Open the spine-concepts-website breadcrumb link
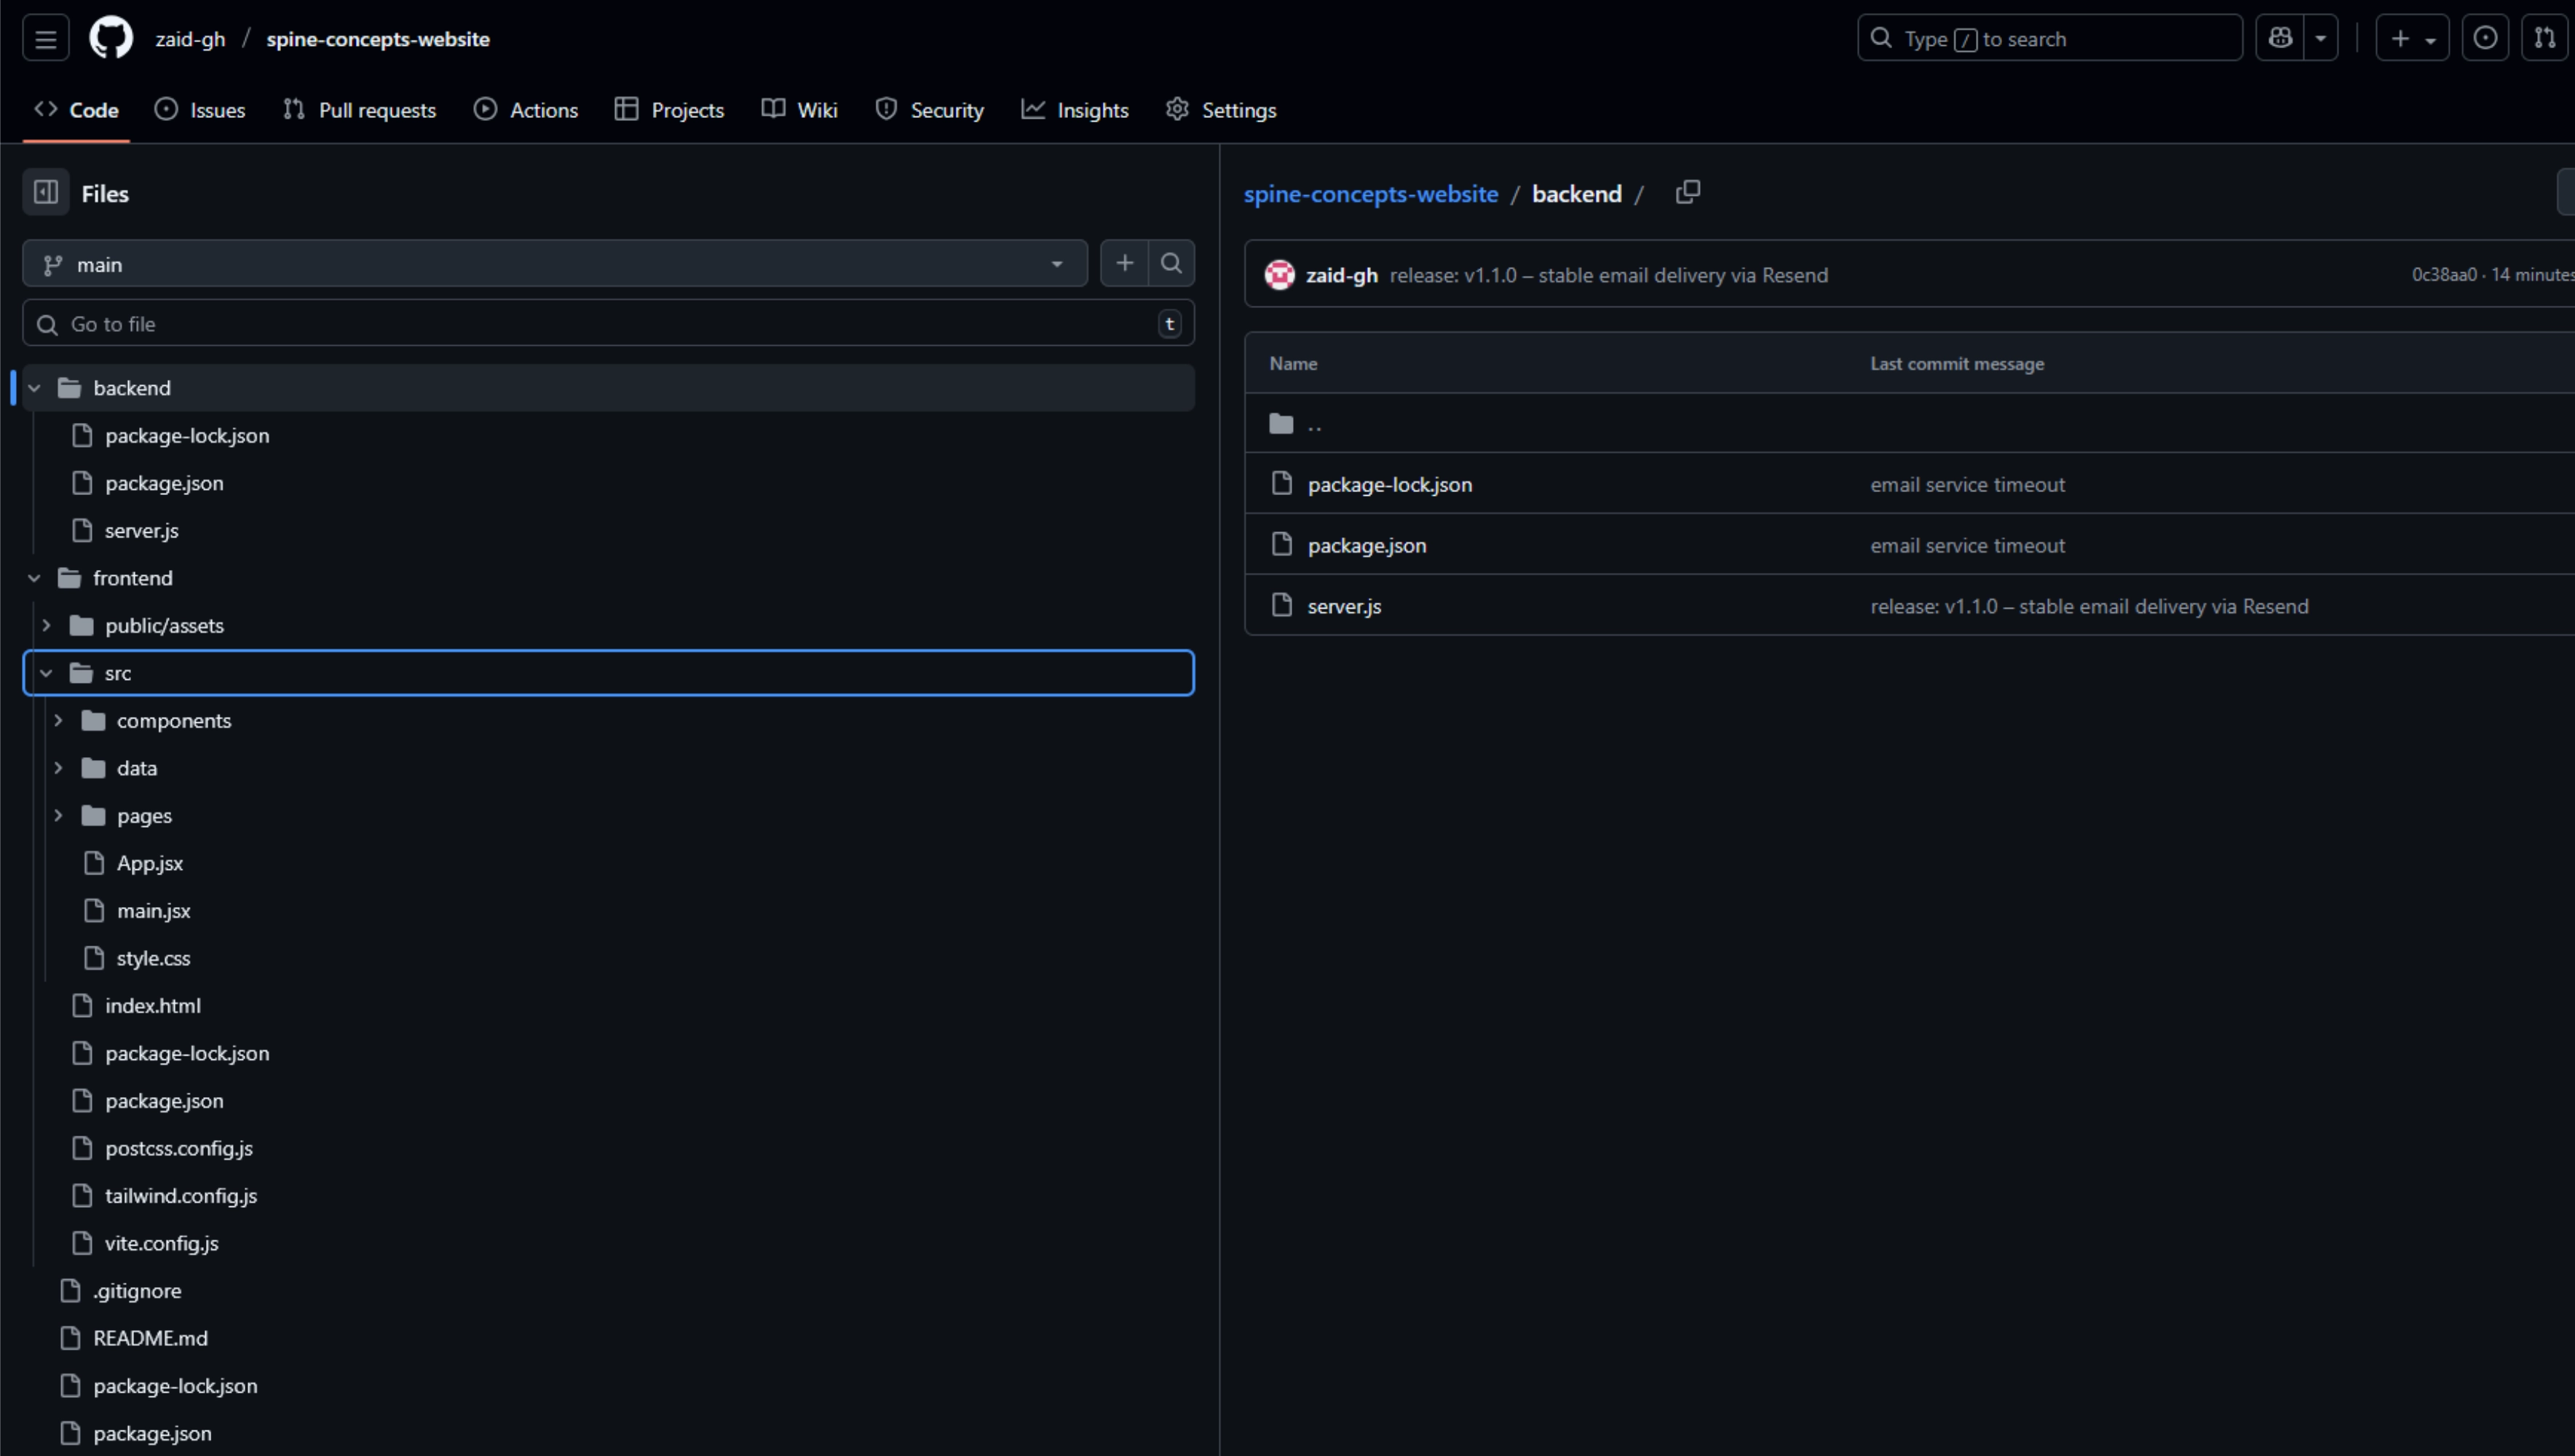 (x=1371, y=193)
